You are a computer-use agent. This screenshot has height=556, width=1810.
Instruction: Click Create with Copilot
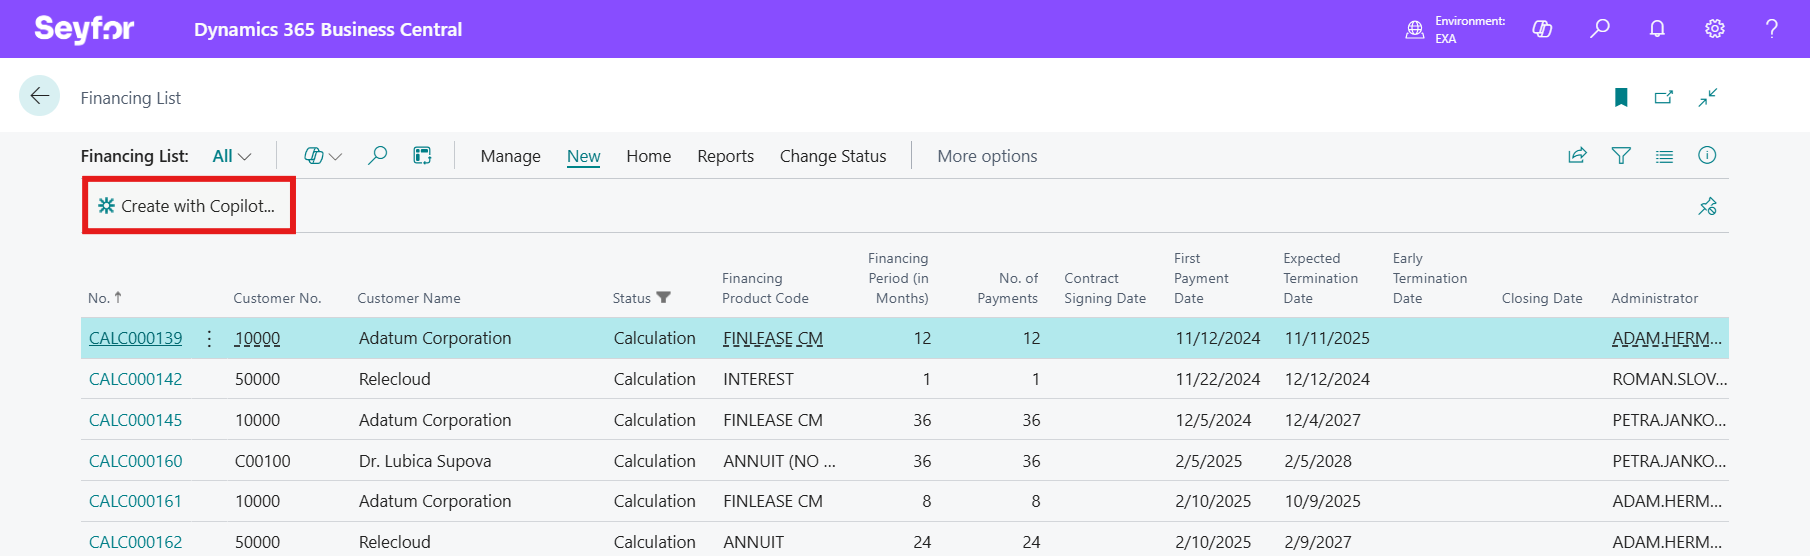coord(186,206)
